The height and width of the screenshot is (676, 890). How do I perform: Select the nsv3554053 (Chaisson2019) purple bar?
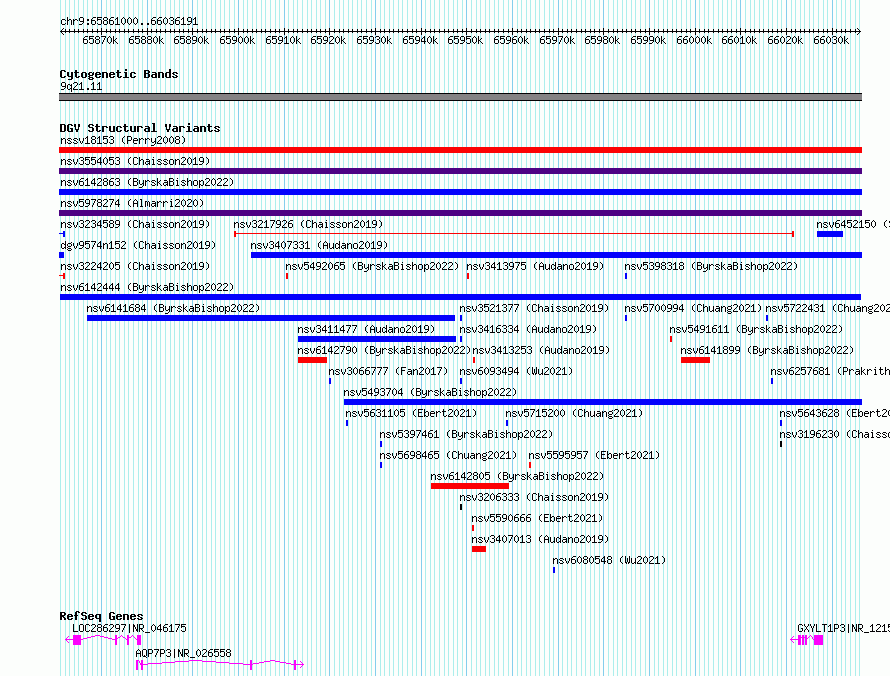[460, 171]
